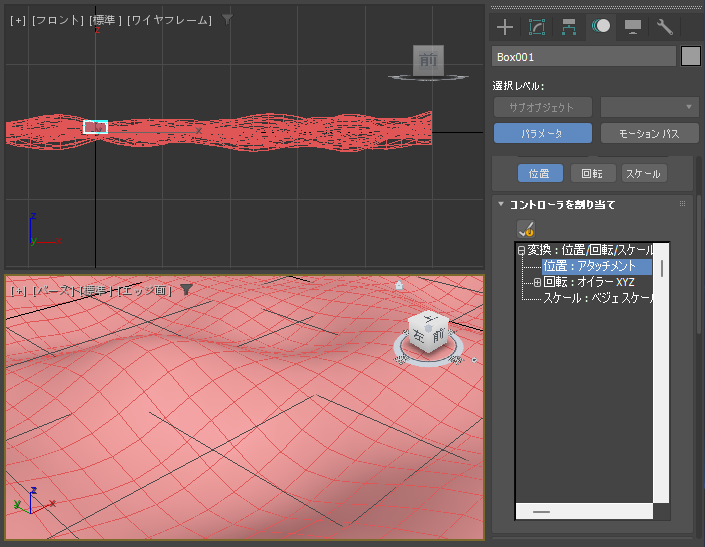Select the 位置 PRS button
Viewport: 705px width, 547px height.
[x=540, y=173]
